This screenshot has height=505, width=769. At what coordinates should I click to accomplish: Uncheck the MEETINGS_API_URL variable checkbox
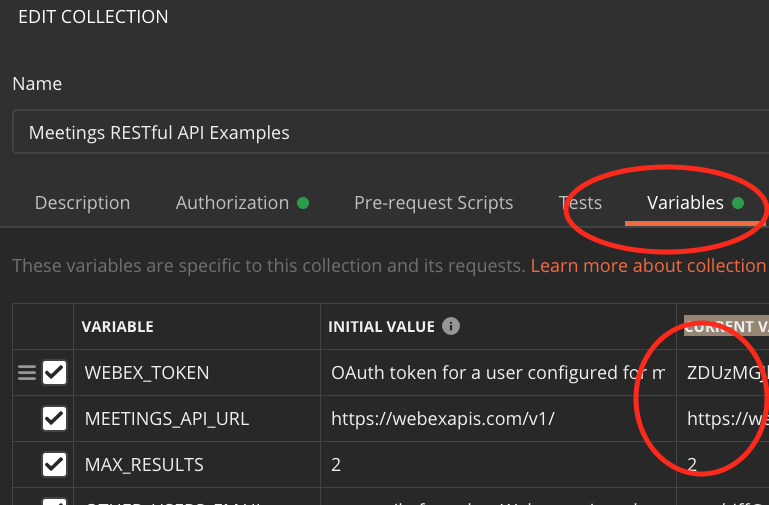point(54,418)
